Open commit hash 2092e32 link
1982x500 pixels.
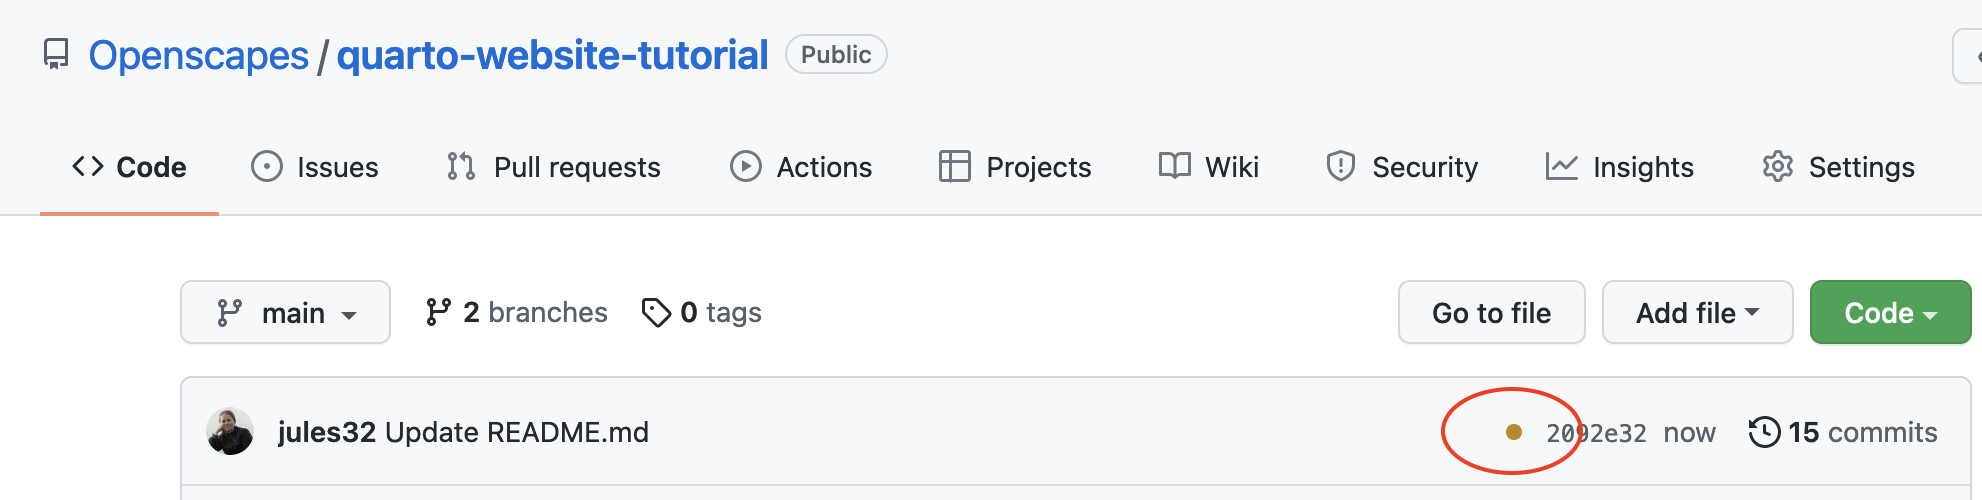click(1597, 433)
